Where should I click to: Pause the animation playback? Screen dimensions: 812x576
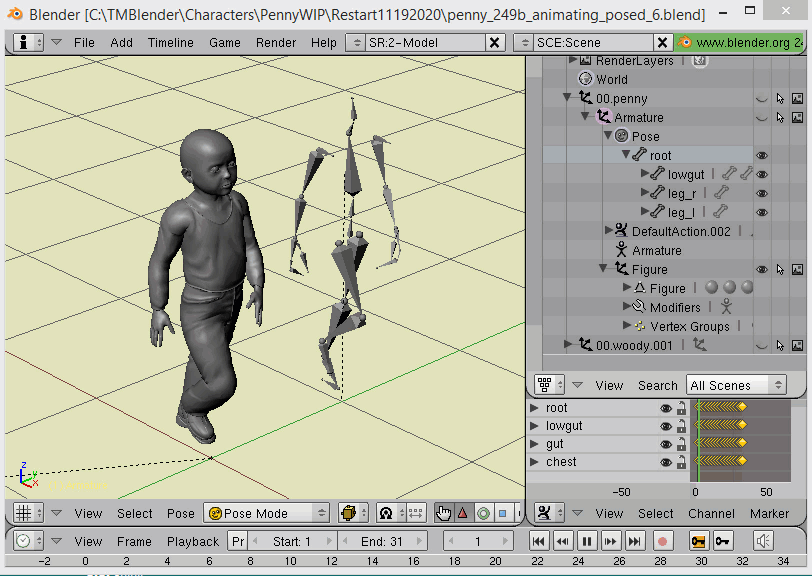[587, 541]
